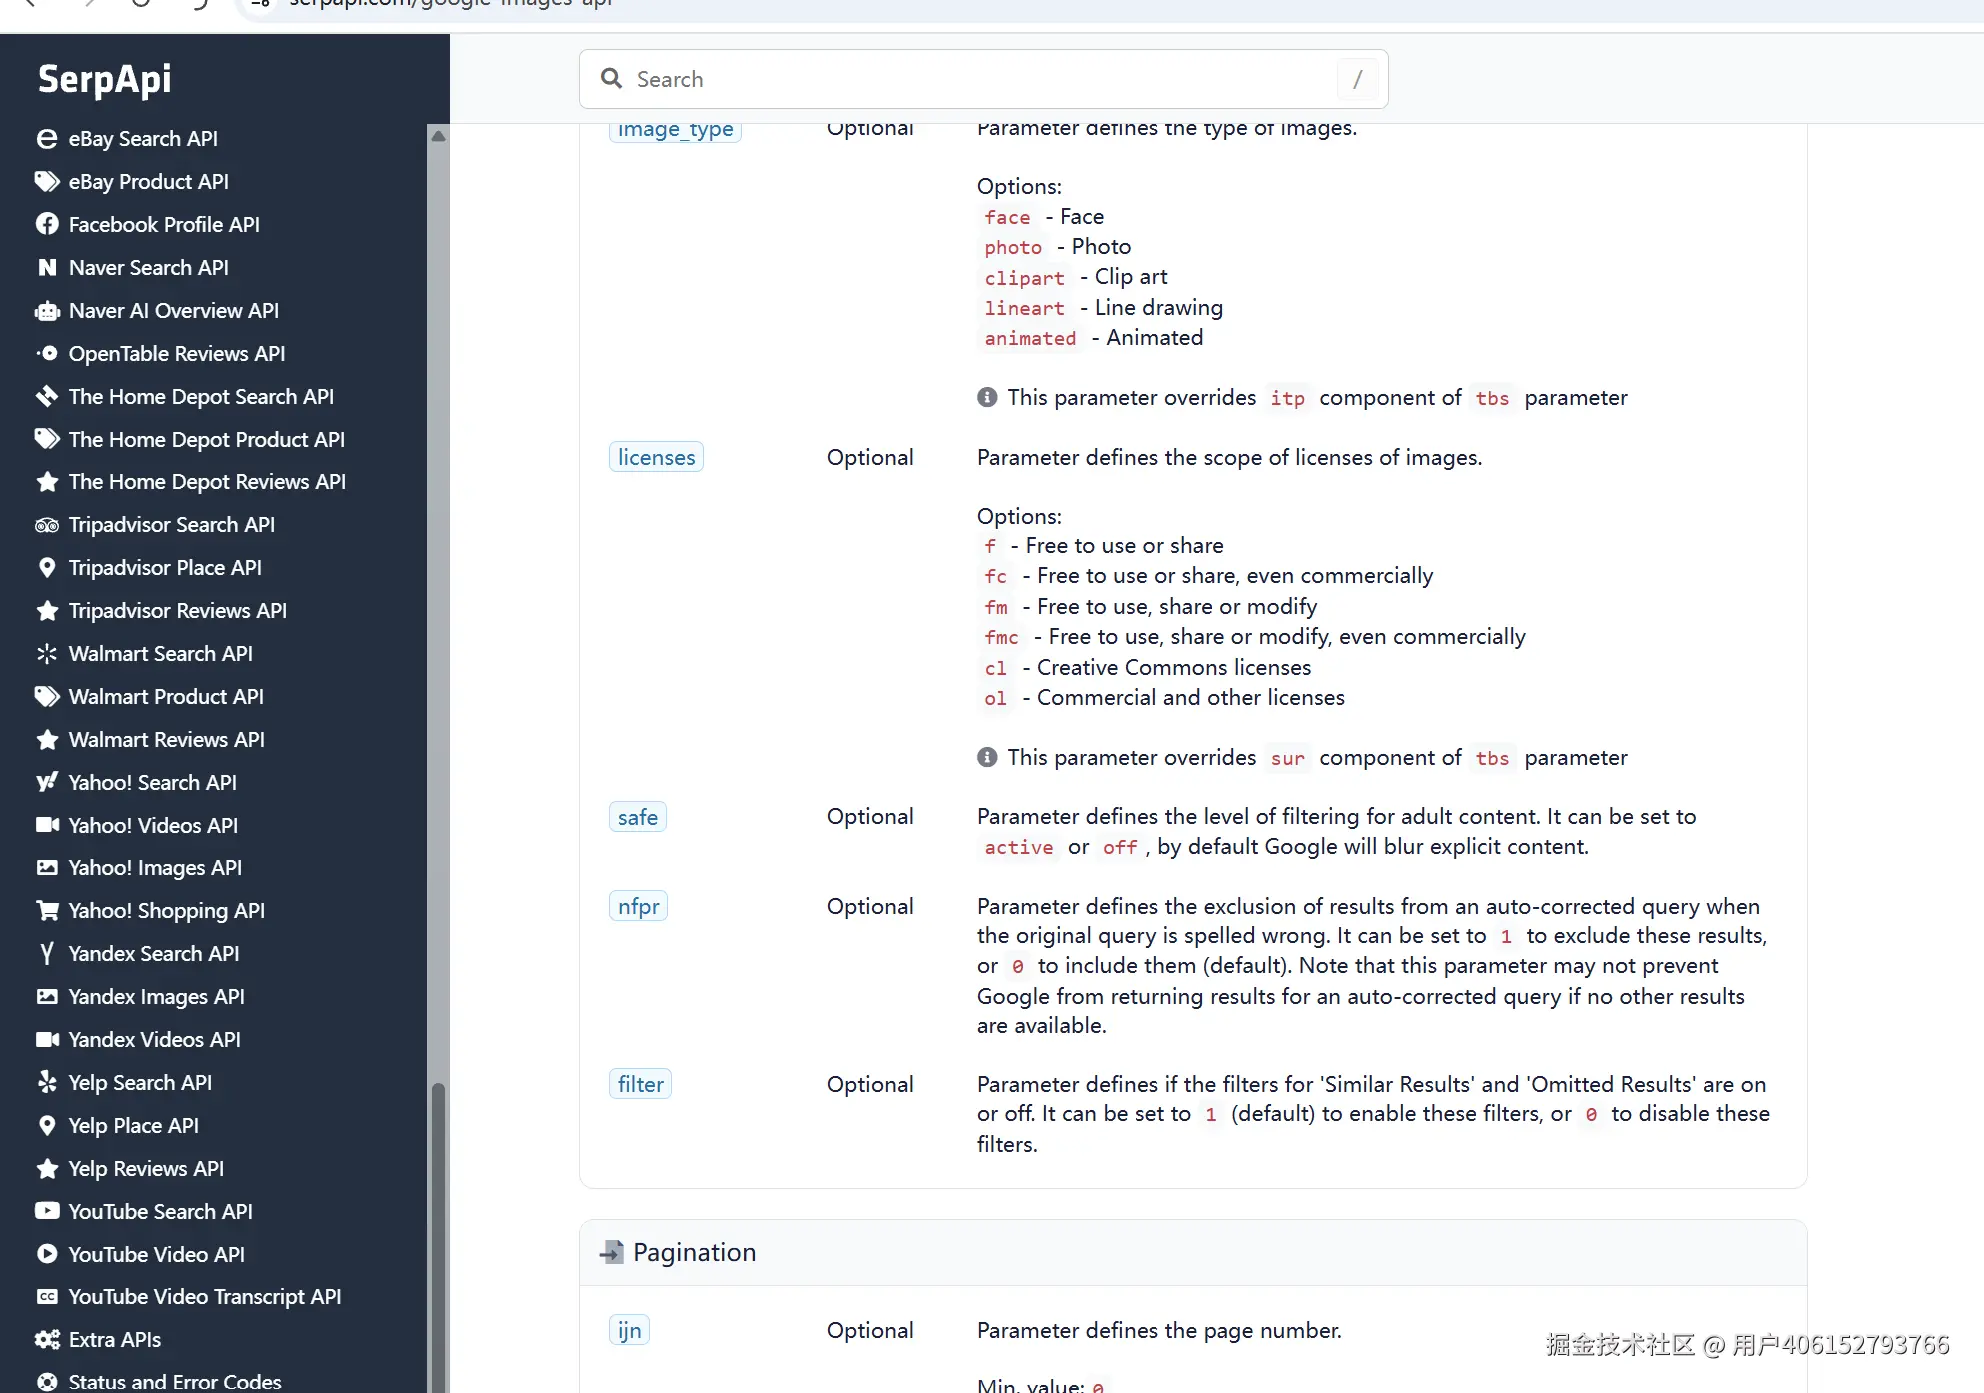This screenshot has width=1984, height=1393.
Task: Click the Yandex Search API icon
Action: (47, 954)
